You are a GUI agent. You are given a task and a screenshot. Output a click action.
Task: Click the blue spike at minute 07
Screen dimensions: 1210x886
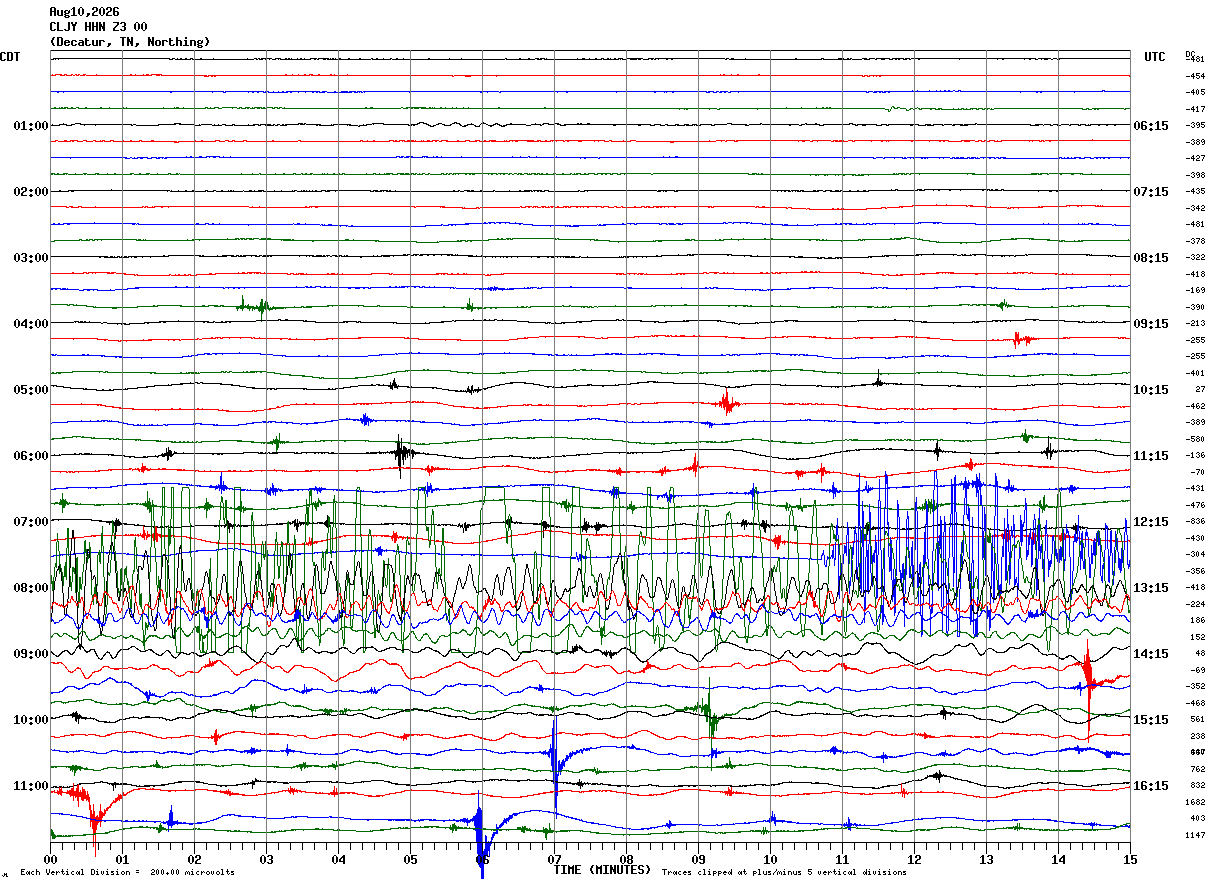click(x=555, y=765)
